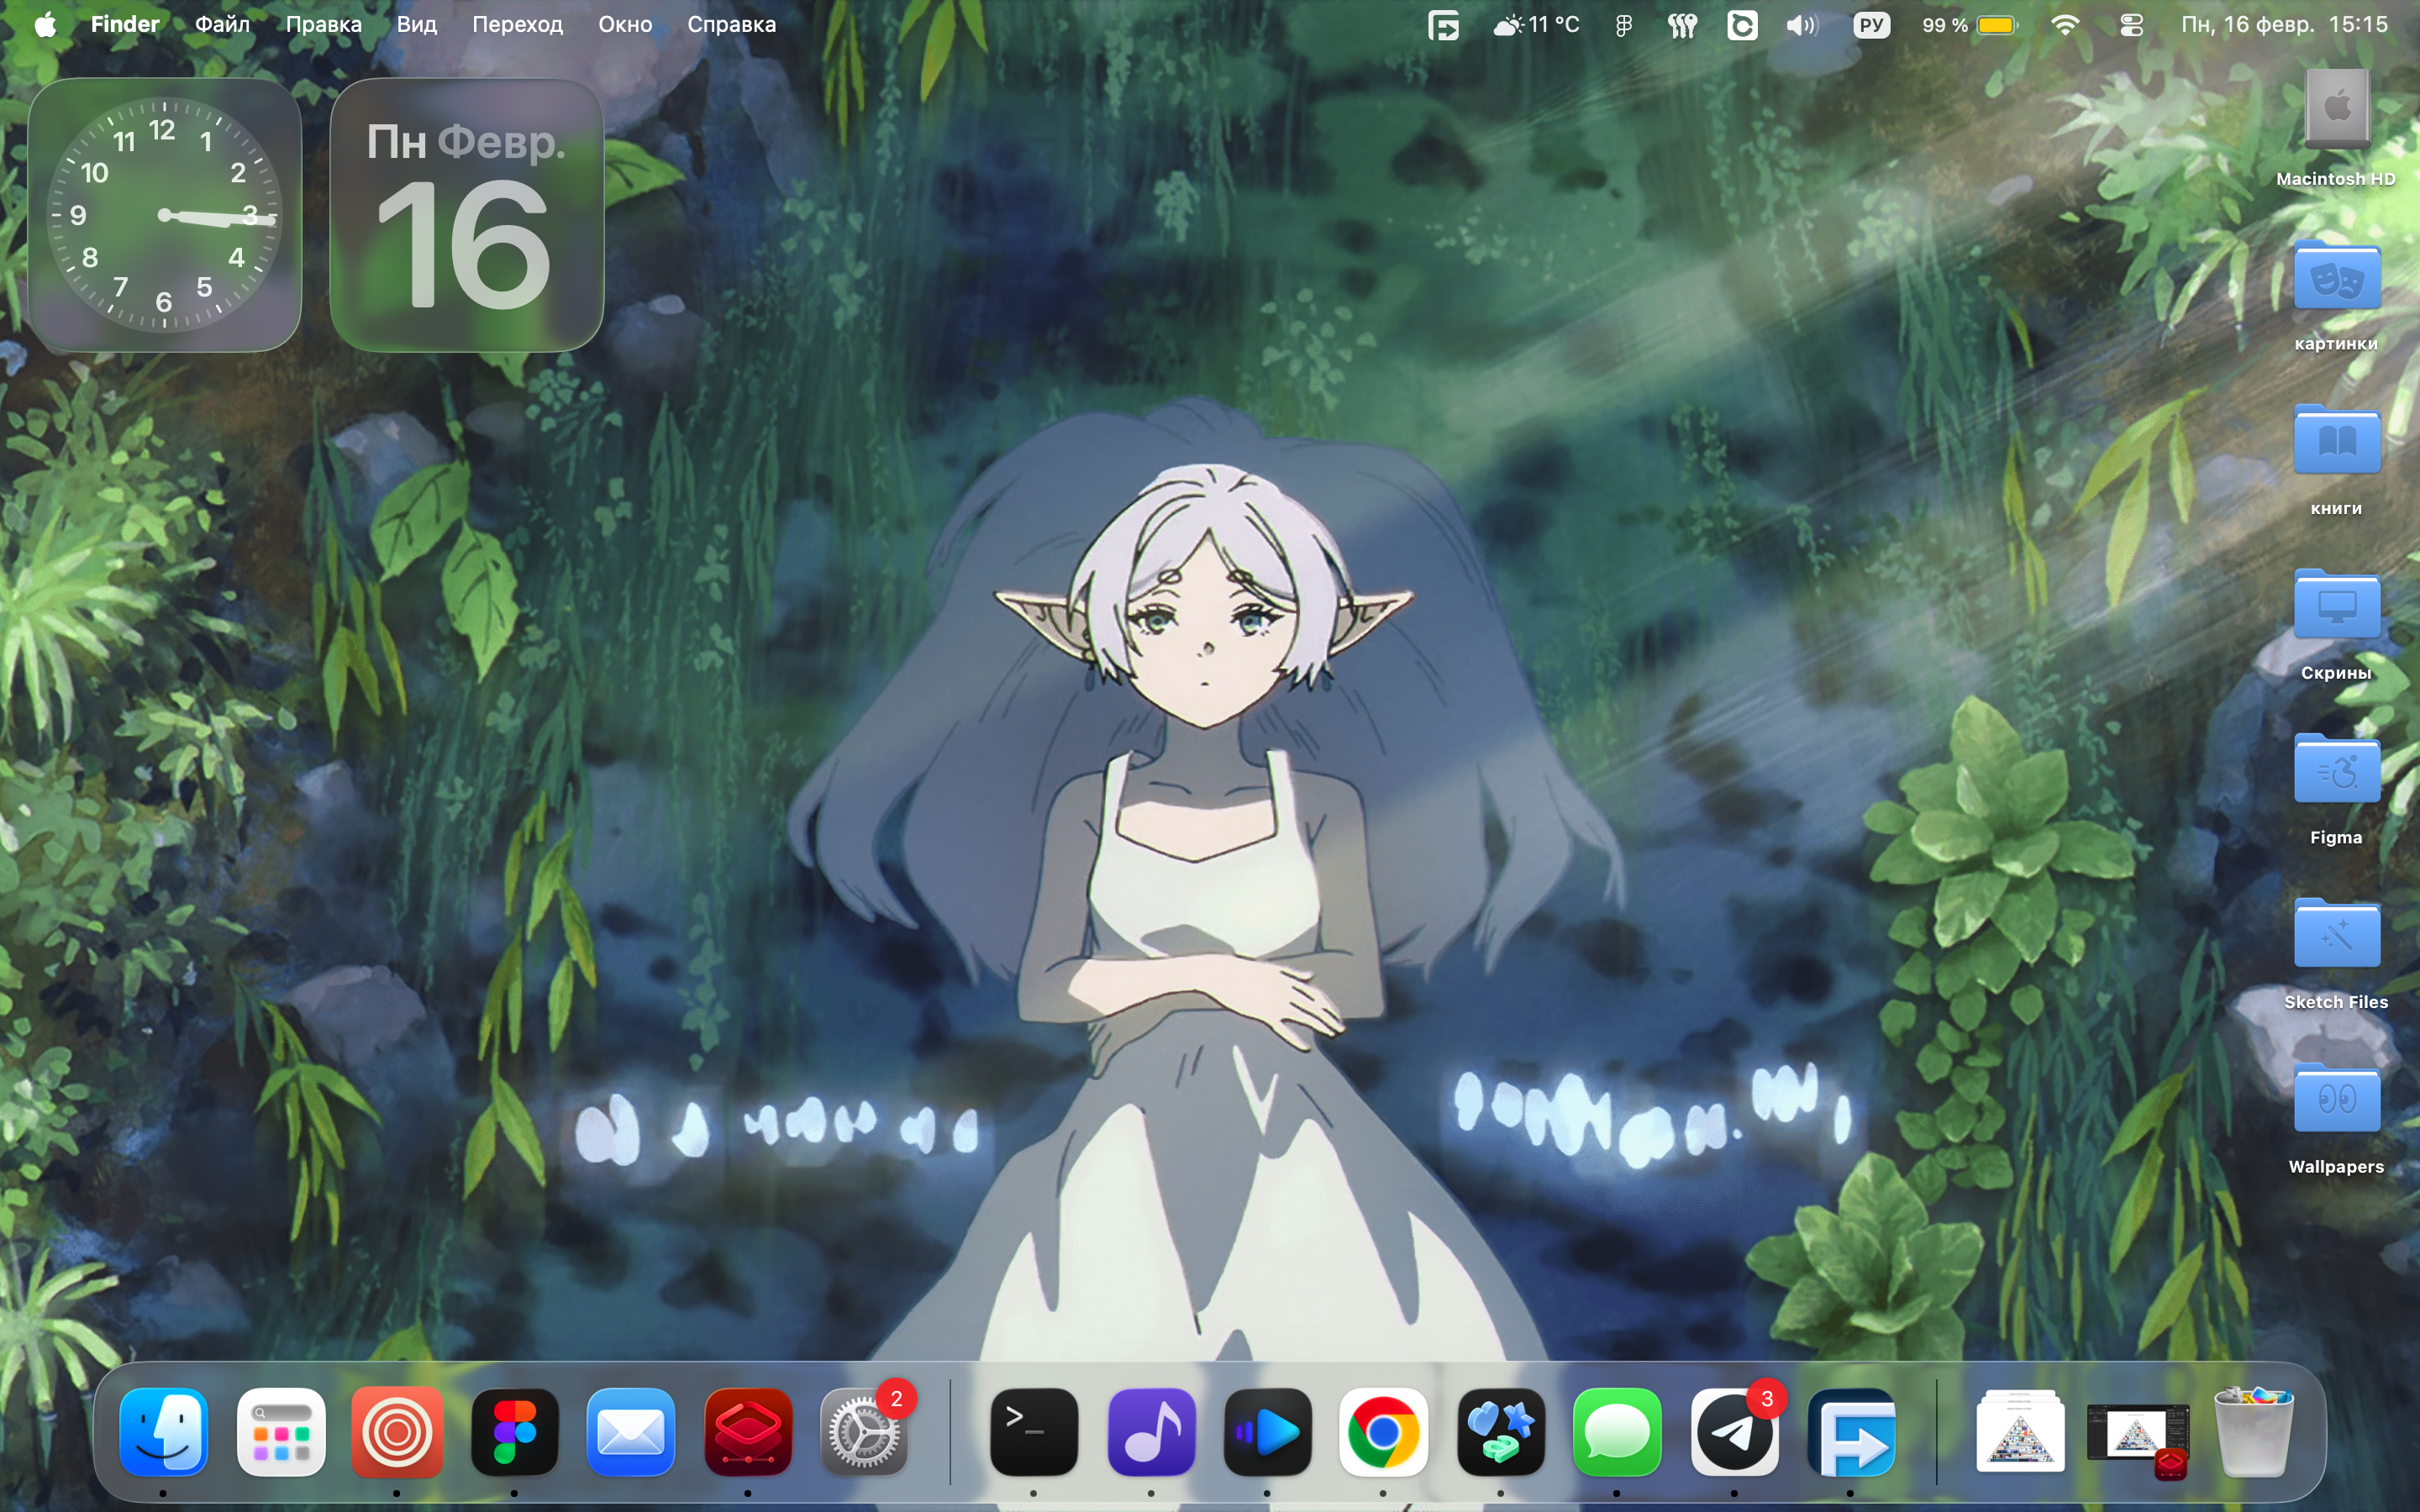Open the Файл menu
Viewport: 2420px width, 1512px height.
click(x=222, y=25)
